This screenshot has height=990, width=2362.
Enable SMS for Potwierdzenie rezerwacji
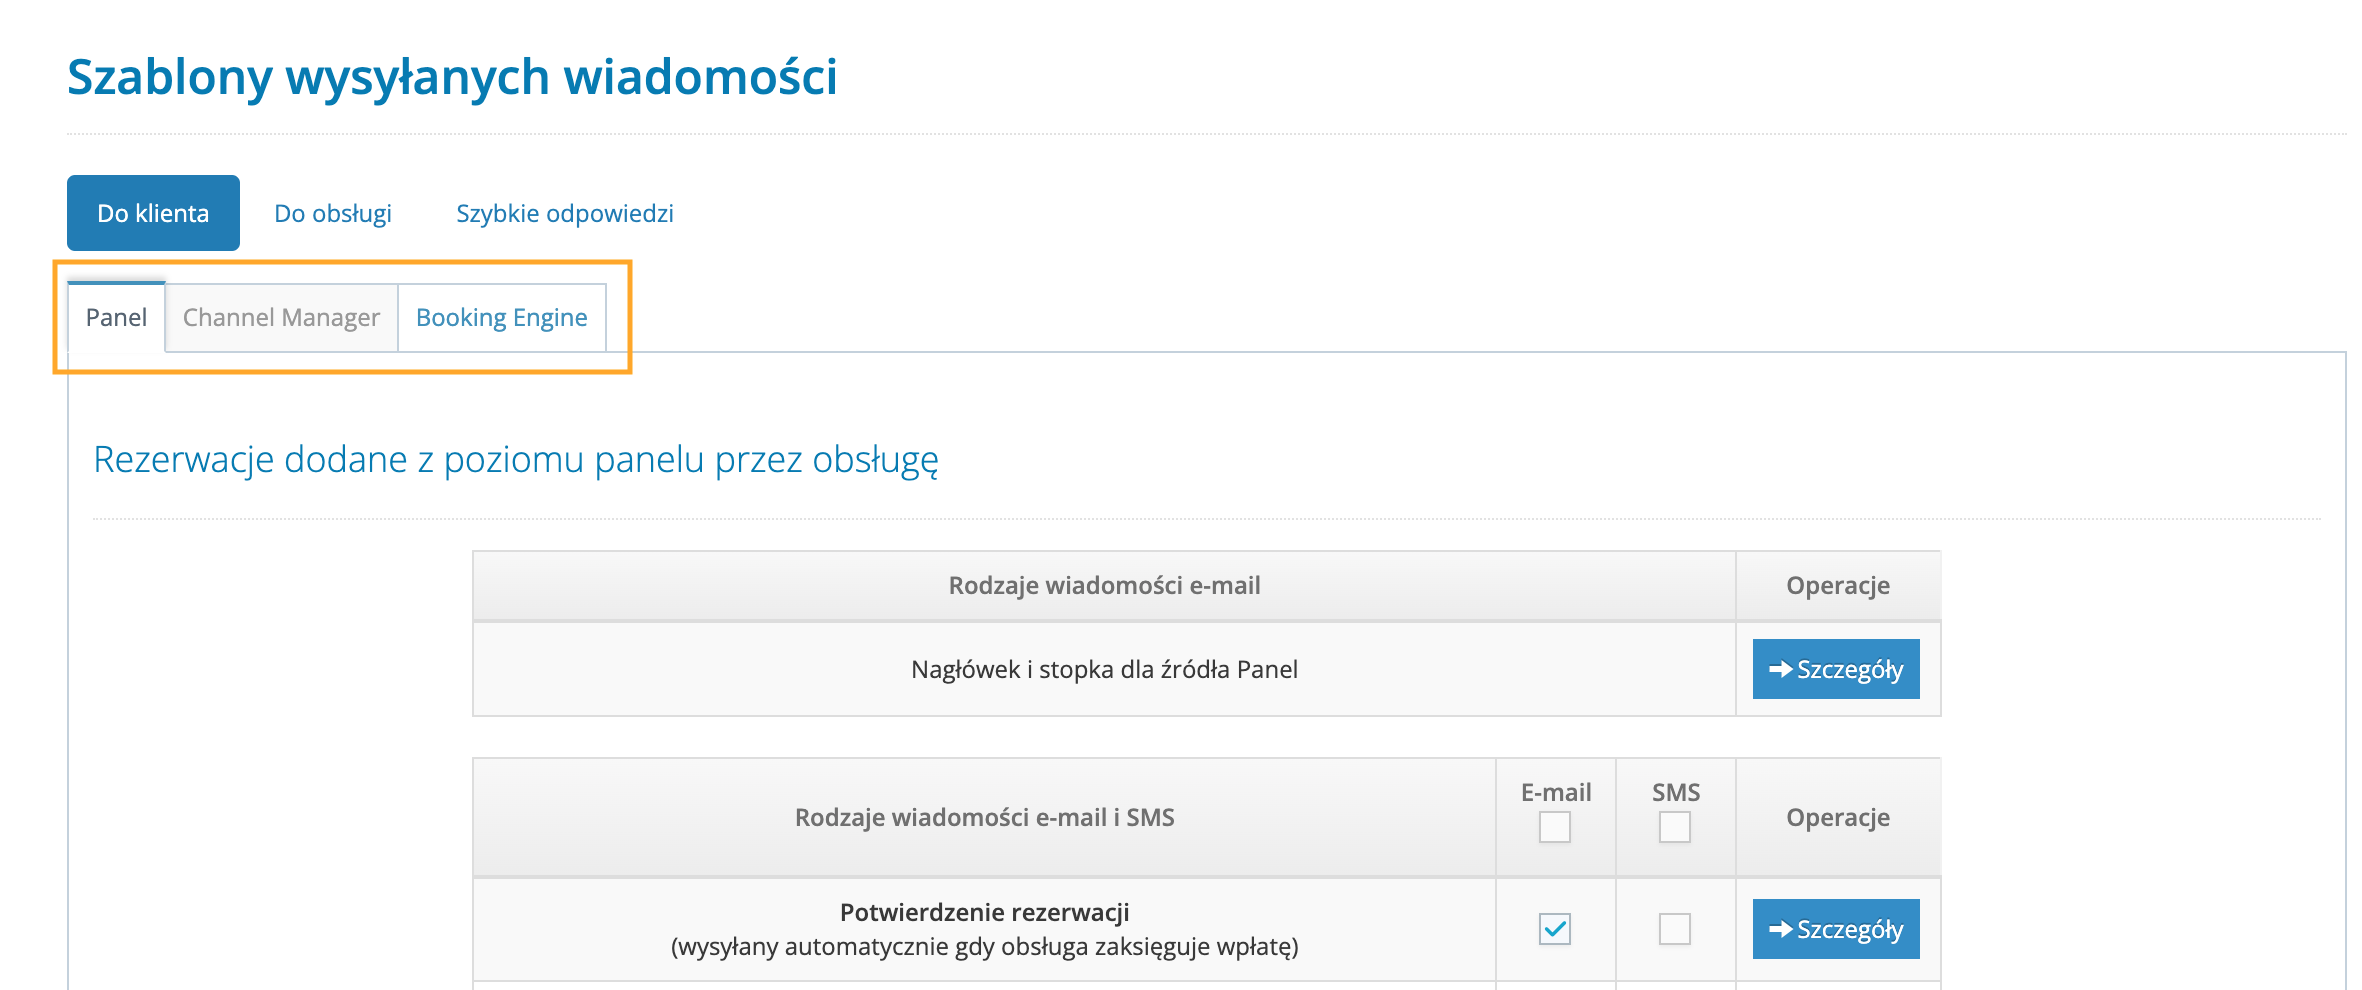coord(1674,929)
